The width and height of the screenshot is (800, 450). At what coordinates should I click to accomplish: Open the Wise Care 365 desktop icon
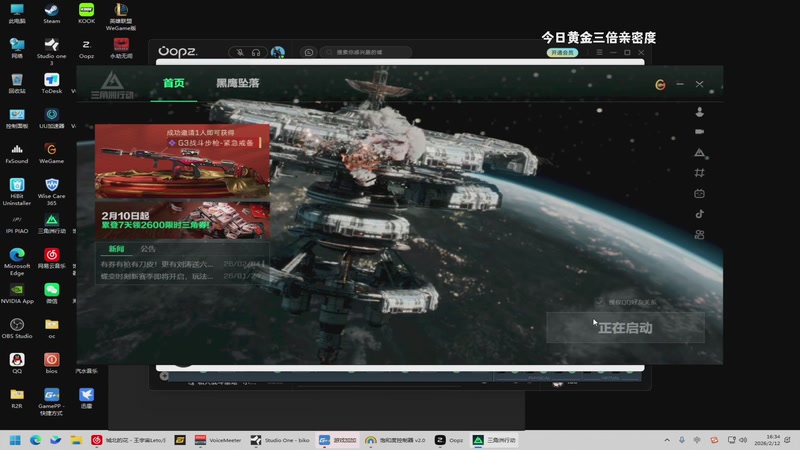(x=52, y=192)
